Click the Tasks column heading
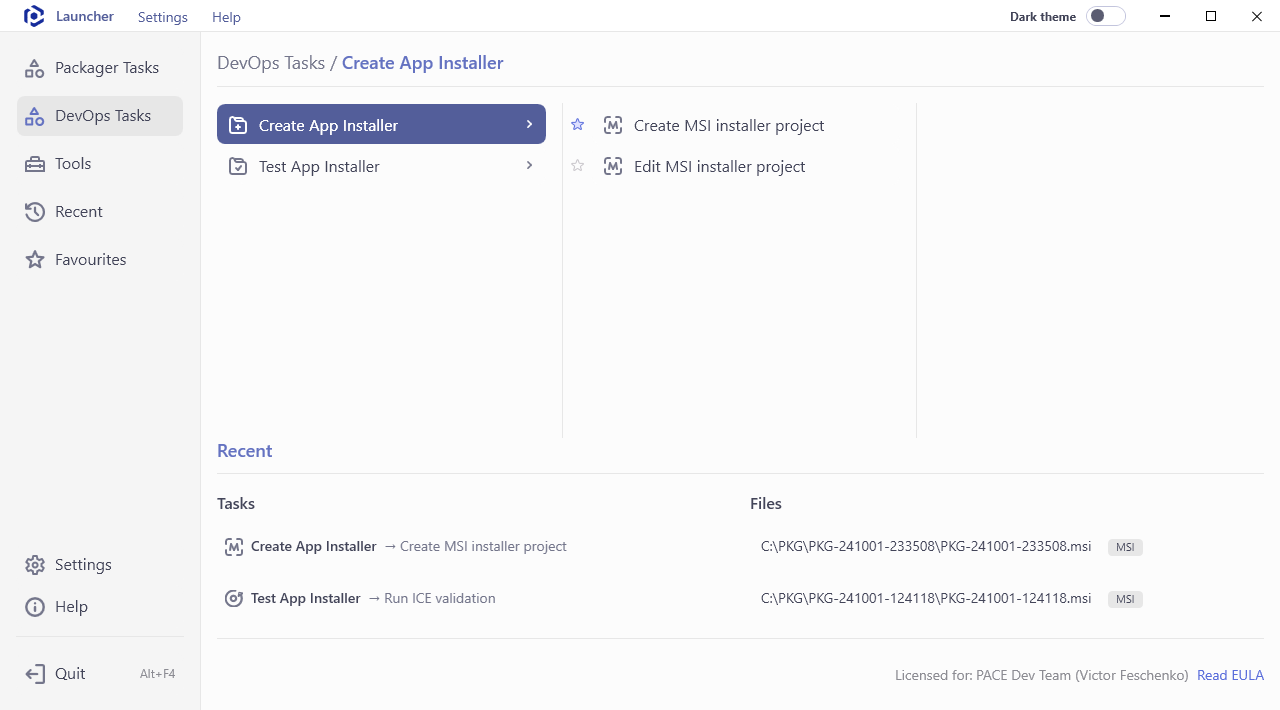Image resolution: width=1280 pixels, height=710 pixels. point(236,504)
